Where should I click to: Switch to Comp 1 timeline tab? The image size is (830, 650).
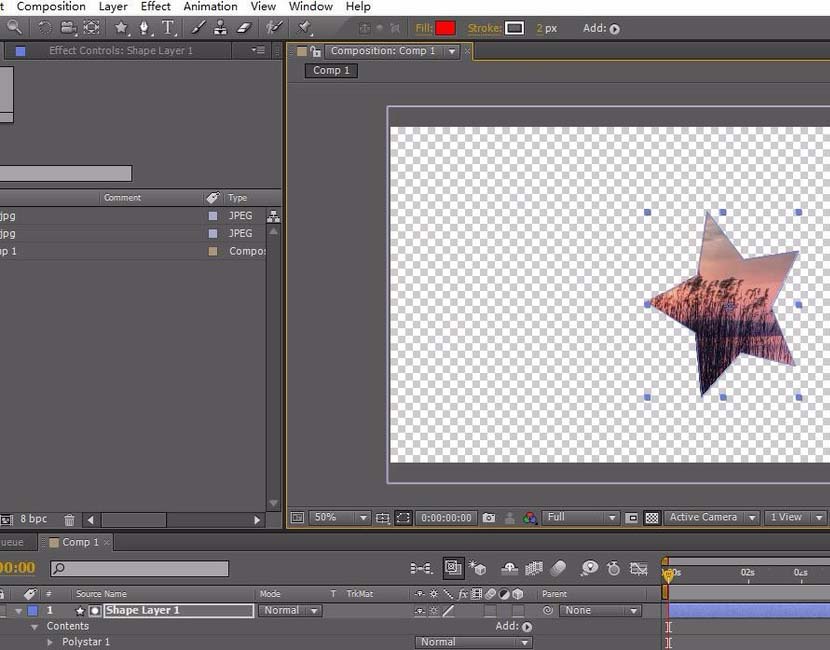tap(80, 542)
